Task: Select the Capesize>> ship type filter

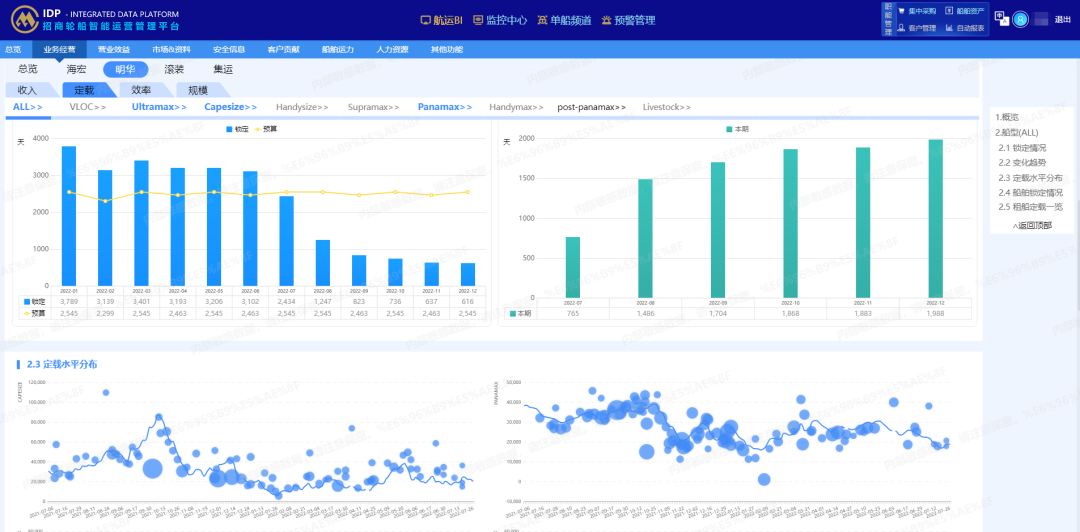Action: tap(231, 107)
